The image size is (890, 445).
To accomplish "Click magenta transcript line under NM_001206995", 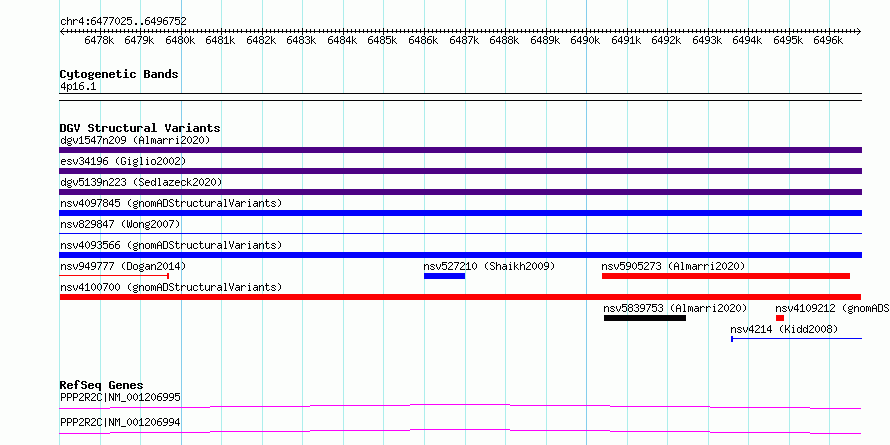I will pos(460,406).
